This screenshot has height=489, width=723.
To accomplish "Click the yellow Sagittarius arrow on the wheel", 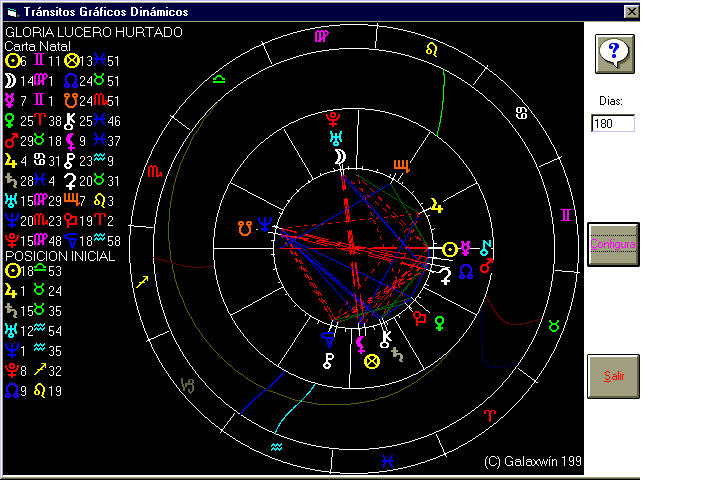I will click(x=141, y=283).
